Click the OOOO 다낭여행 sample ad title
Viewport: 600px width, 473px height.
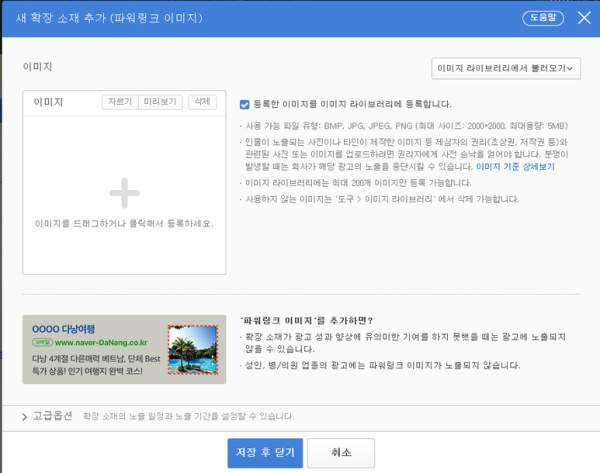(64, 329)
